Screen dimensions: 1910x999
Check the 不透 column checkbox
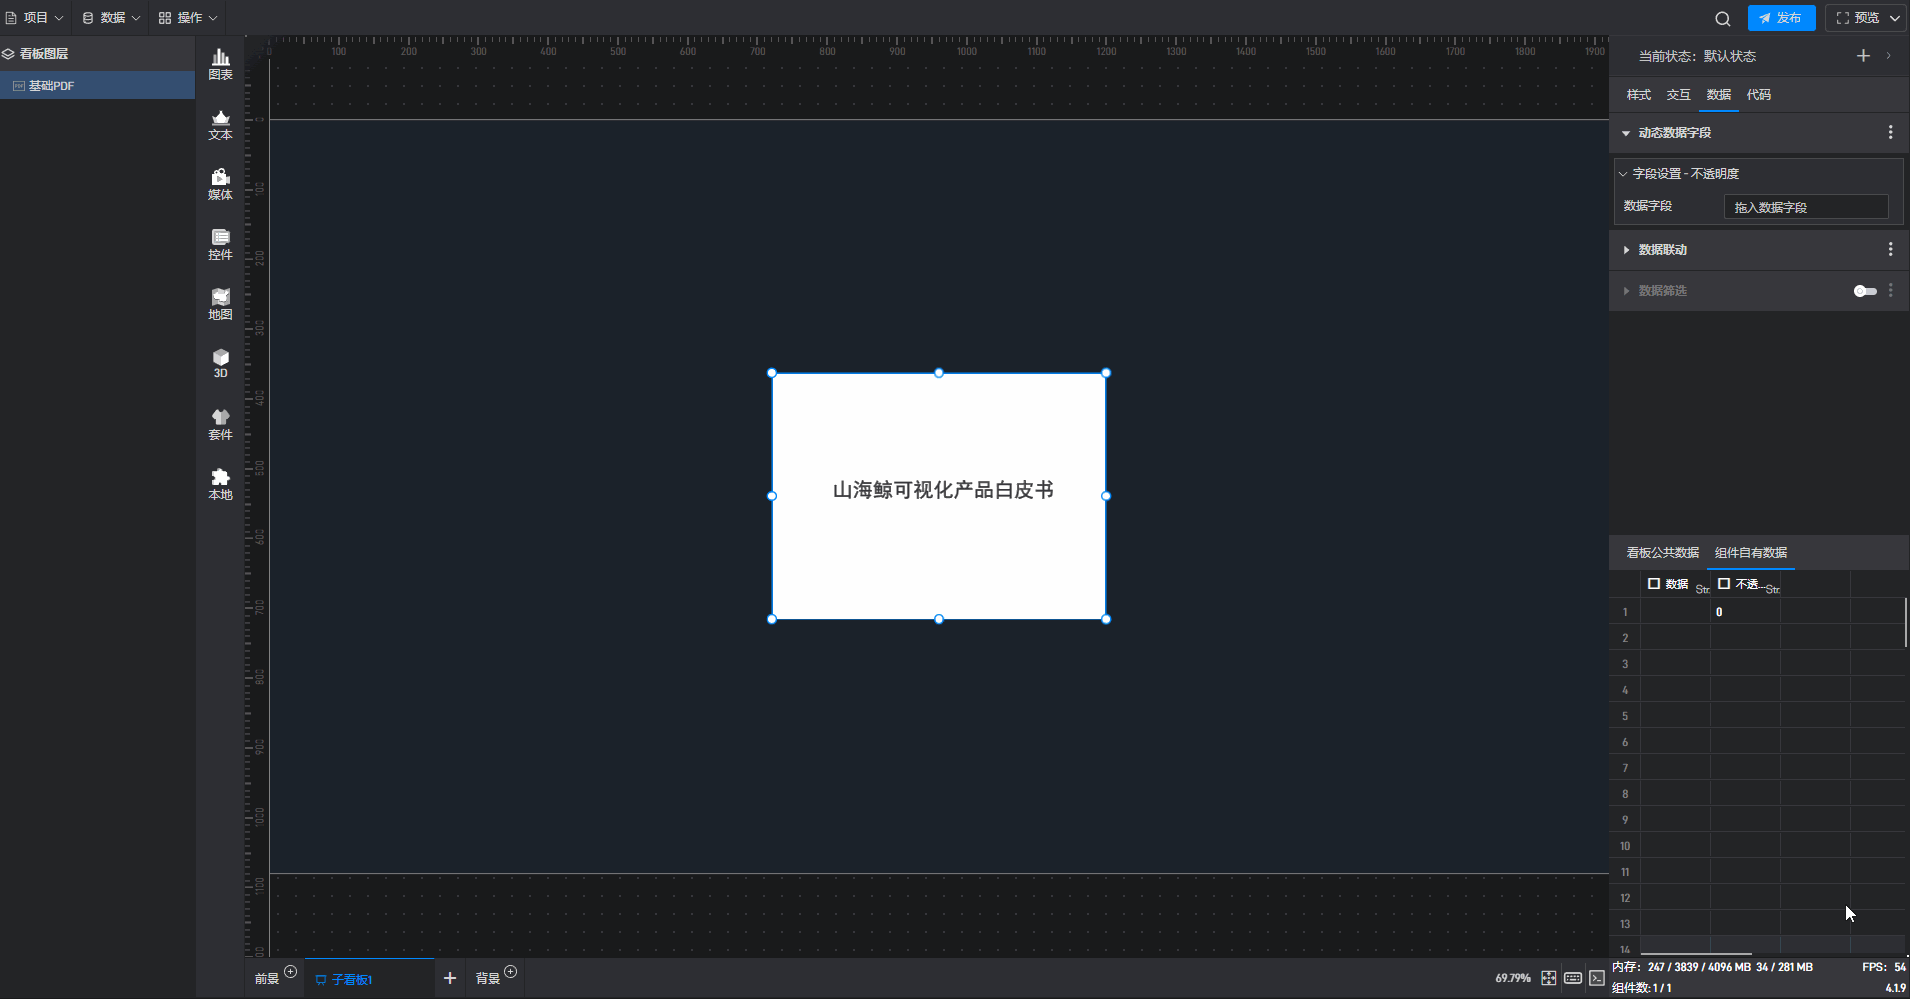click(x=1724, y=583)
